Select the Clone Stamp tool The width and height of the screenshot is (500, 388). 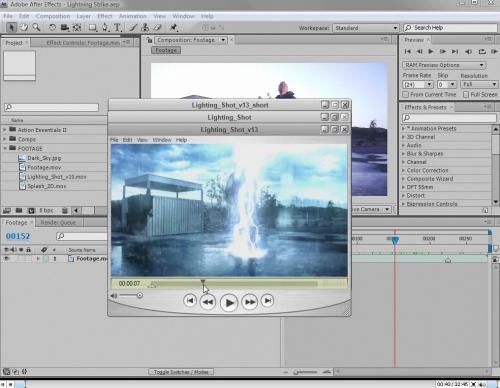coord(145,27)
